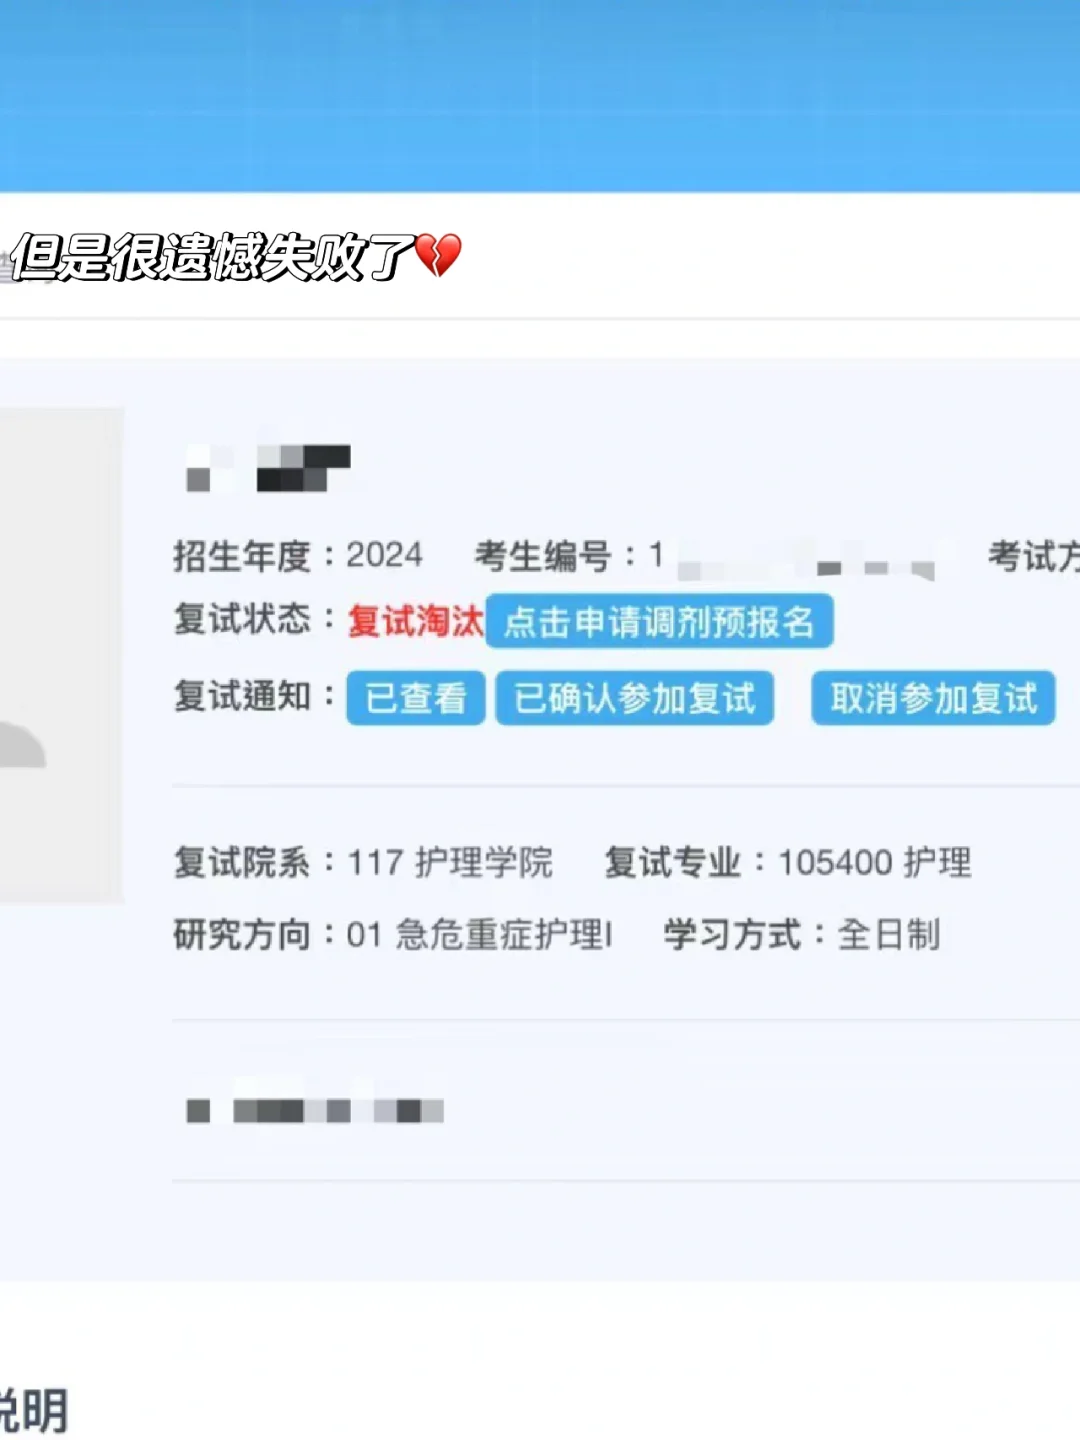Click the red 复试淘汰 status text
The image size is (1080, 1440).
coord(415,621)
